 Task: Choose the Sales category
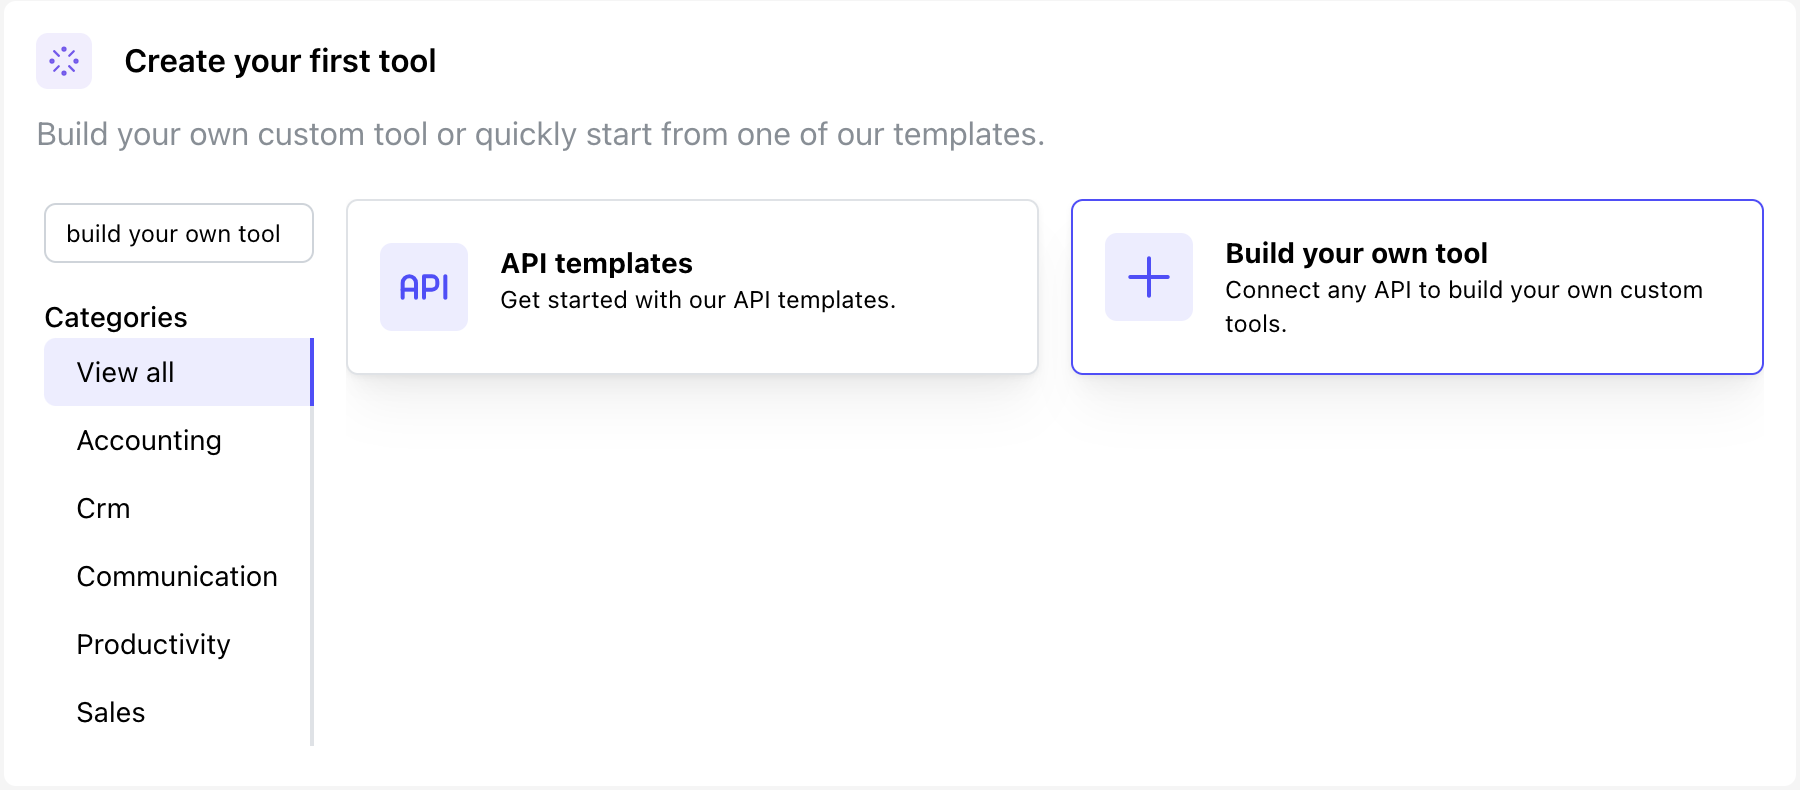point(111,712)
